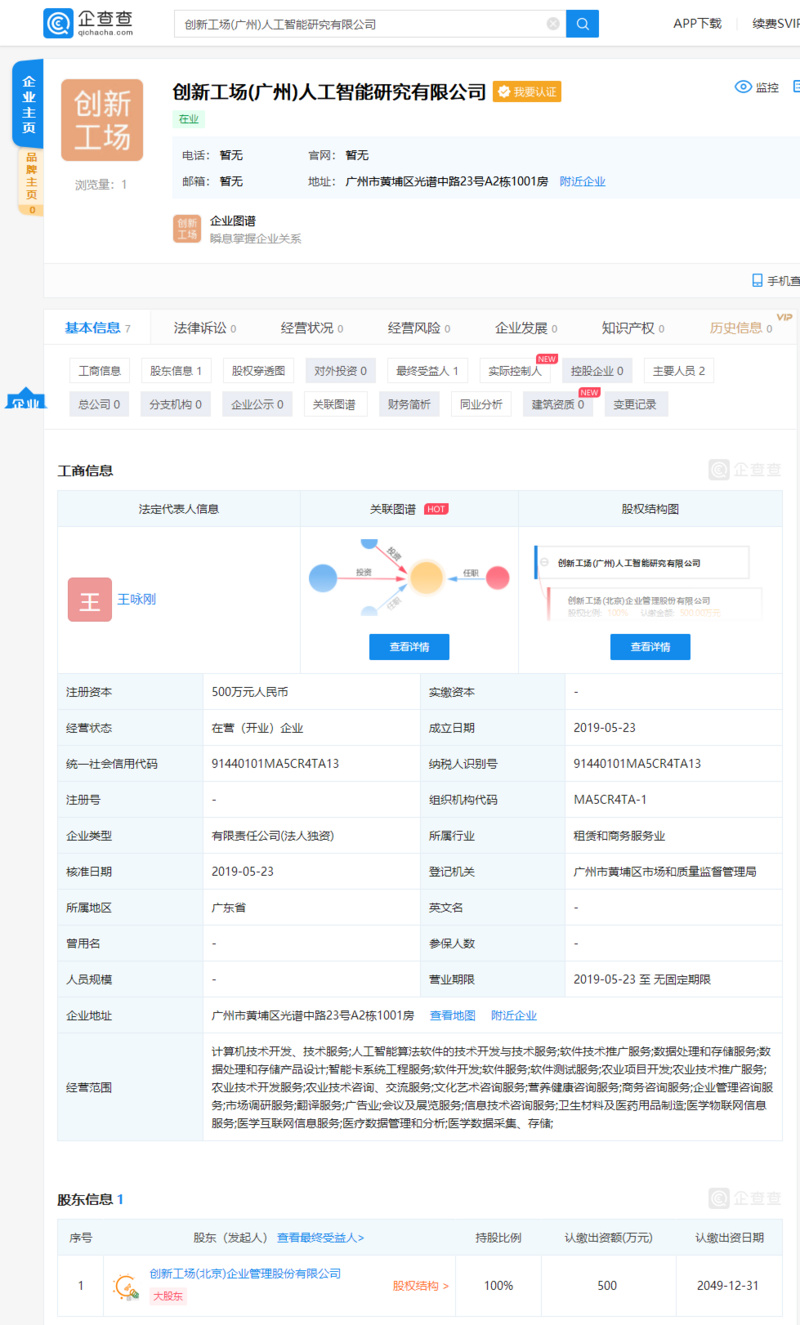This screenshot has height=1325, width=800.
Task: Click 查看详情 under 关联图谱
Action: [409, 647]
